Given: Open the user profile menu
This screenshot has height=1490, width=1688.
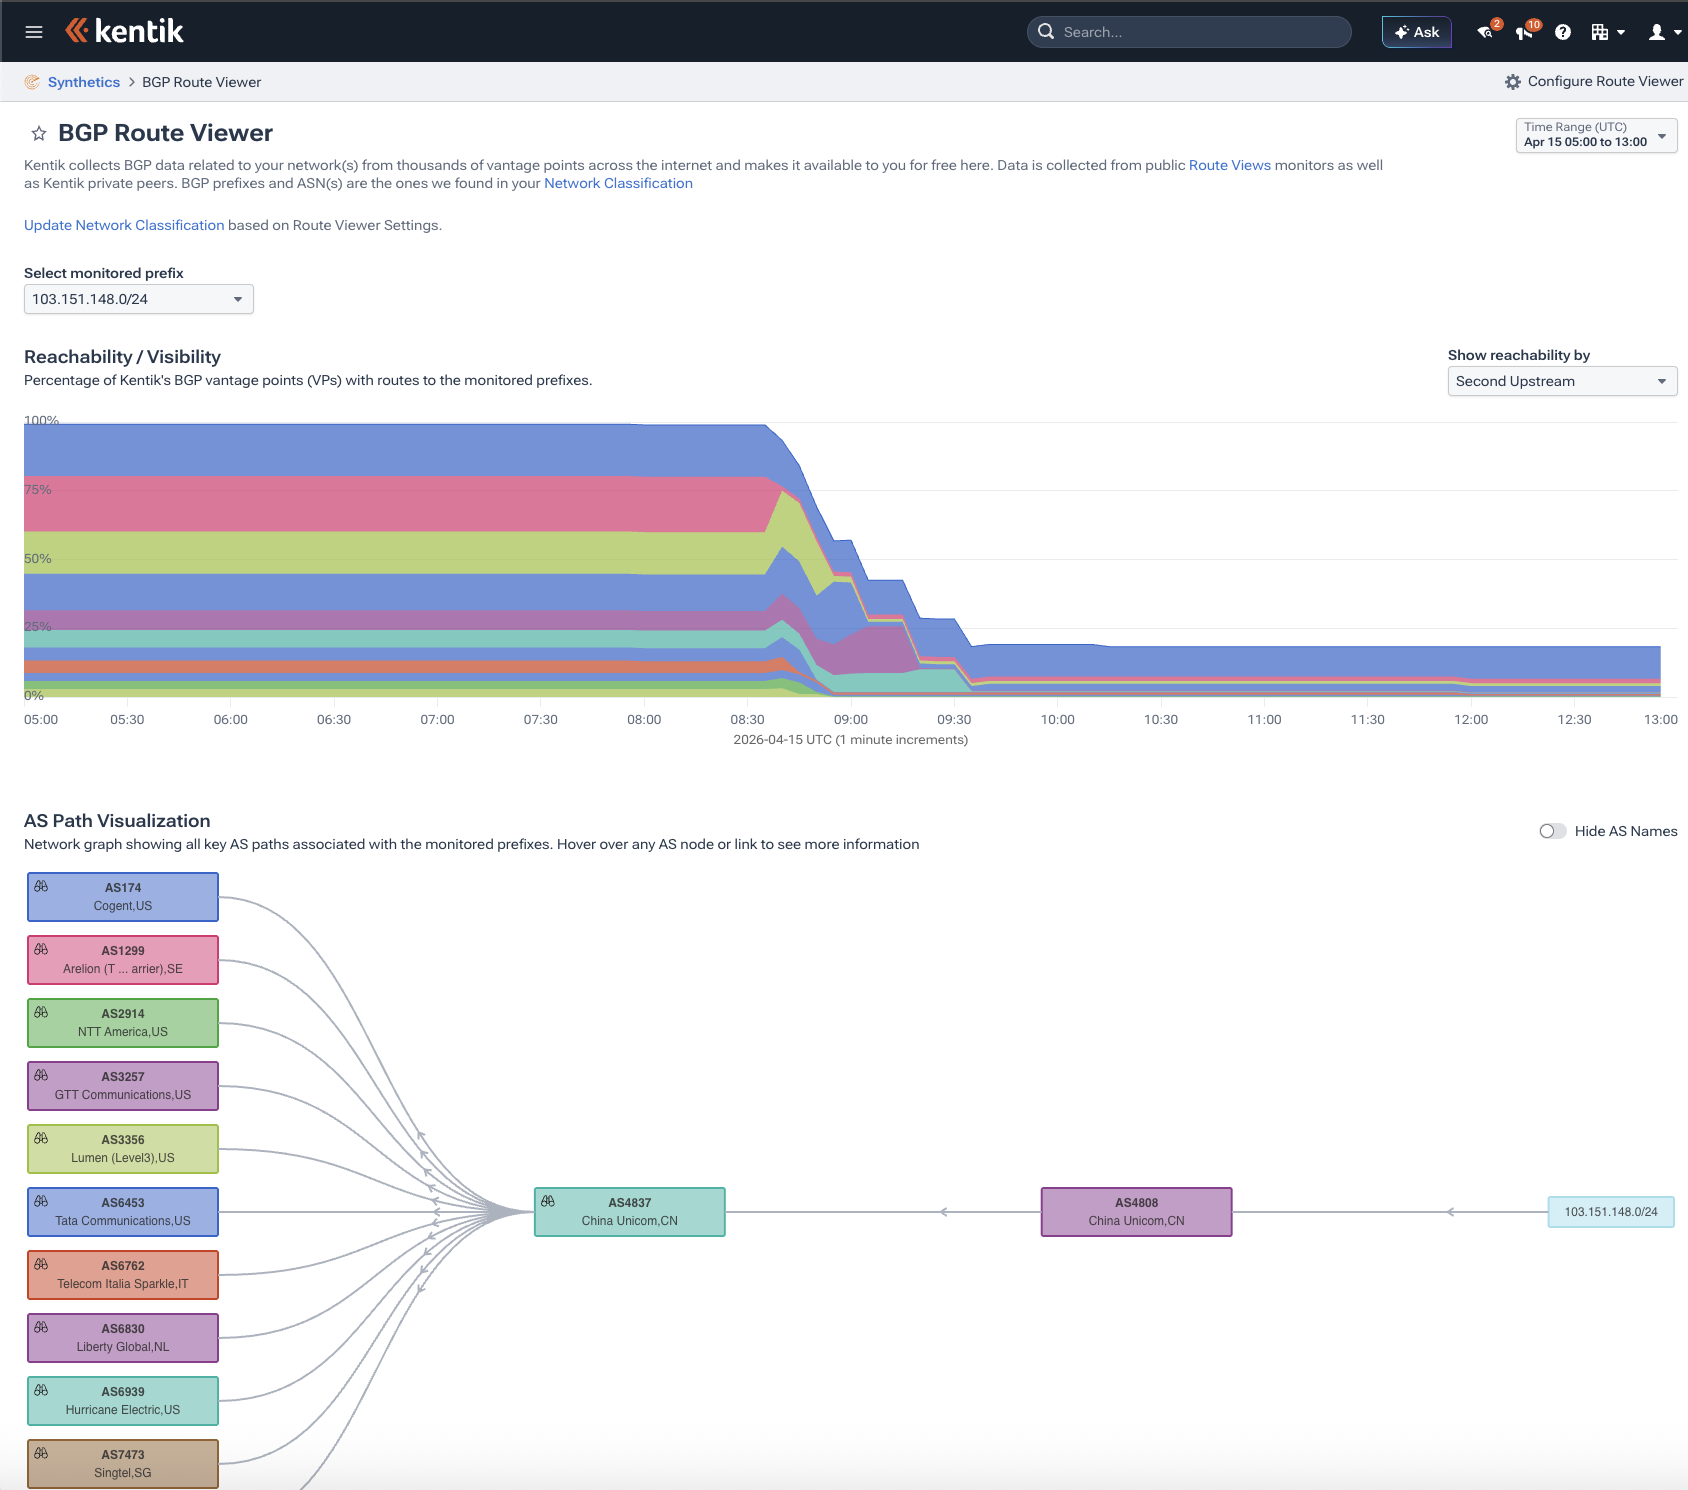Looking at the screenshot, I should (1664, 32).
